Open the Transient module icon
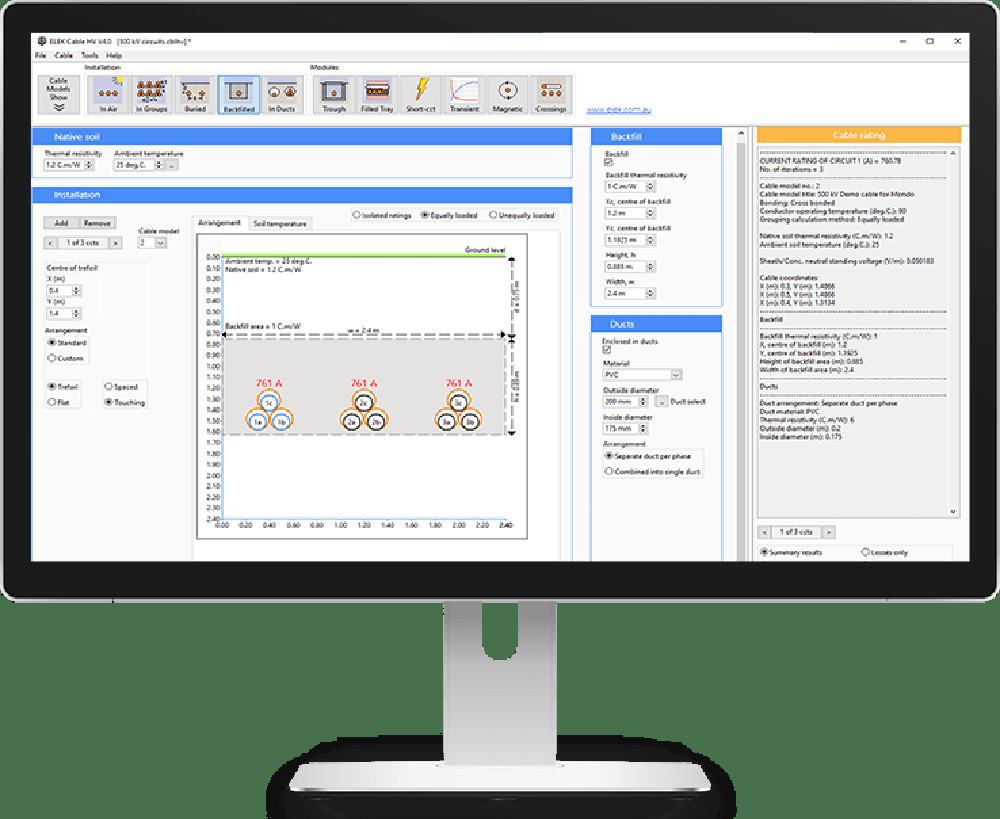 [x=464, y=94]
